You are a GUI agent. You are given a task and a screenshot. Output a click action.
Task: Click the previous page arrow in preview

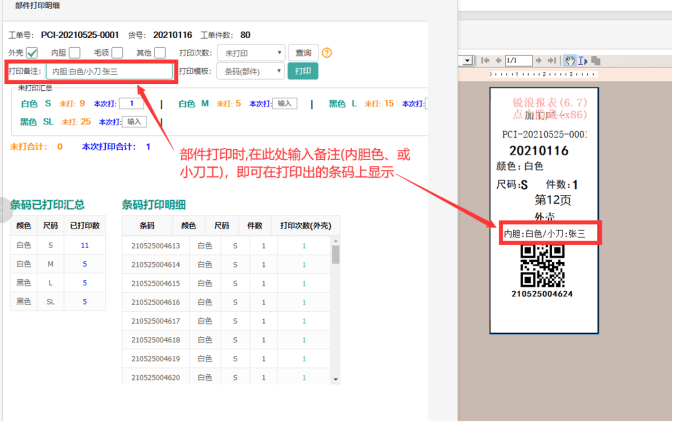pos(498,60)
